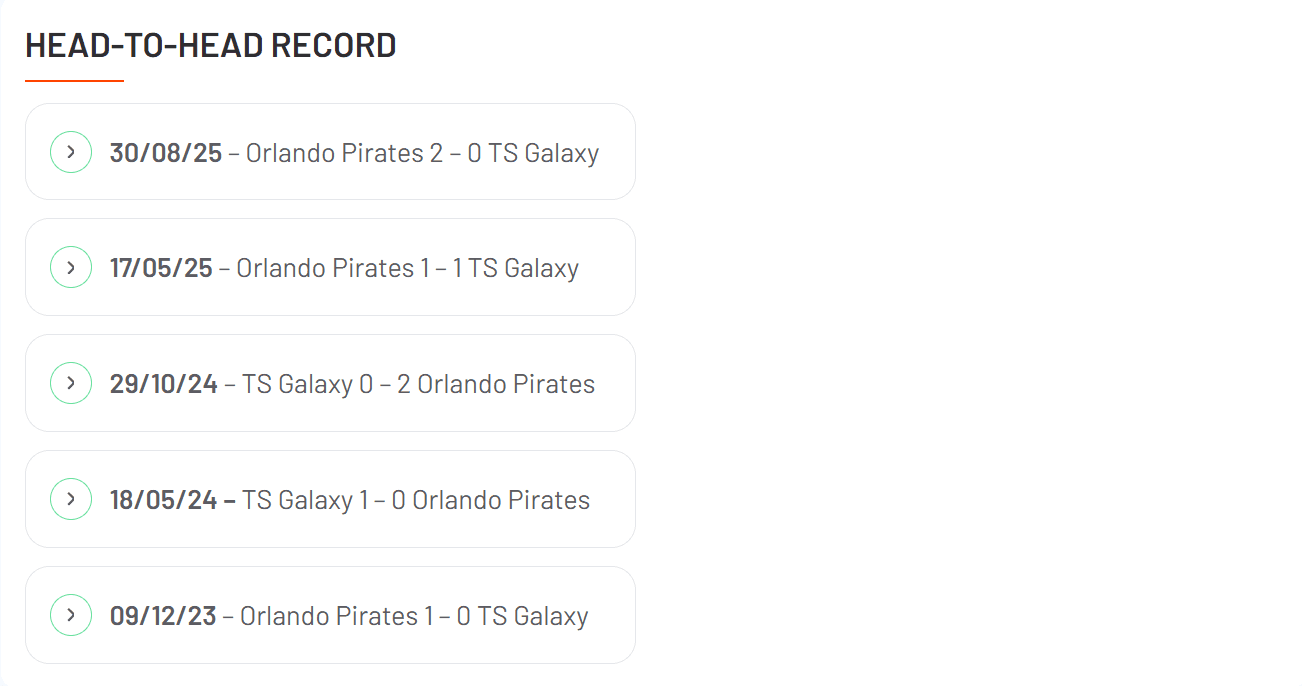1302x686 pixels.
Task: Click TS Galaxy in the 29/10/24 result
Action: coord(297,384)
